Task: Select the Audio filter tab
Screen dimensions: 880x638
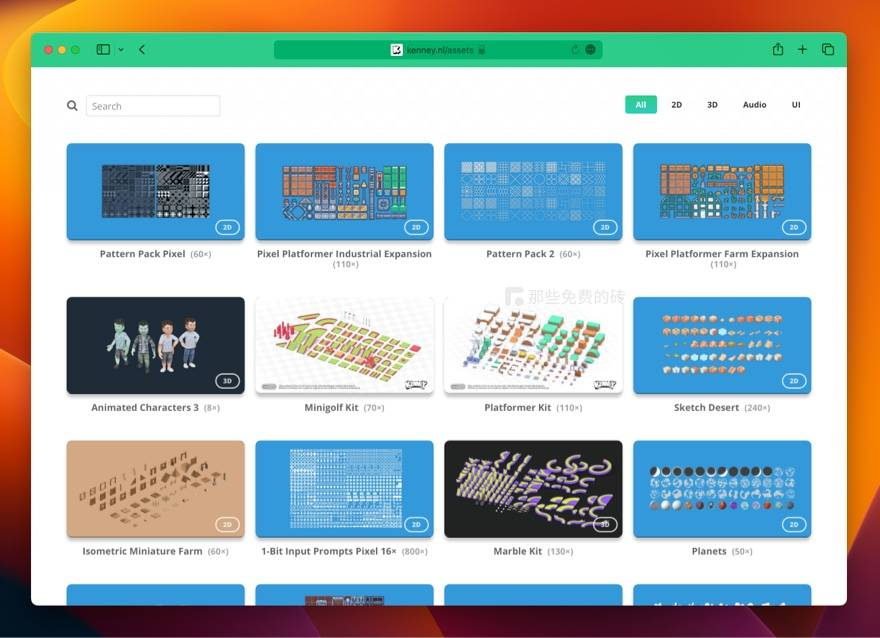Action: [x=754, y=104]
